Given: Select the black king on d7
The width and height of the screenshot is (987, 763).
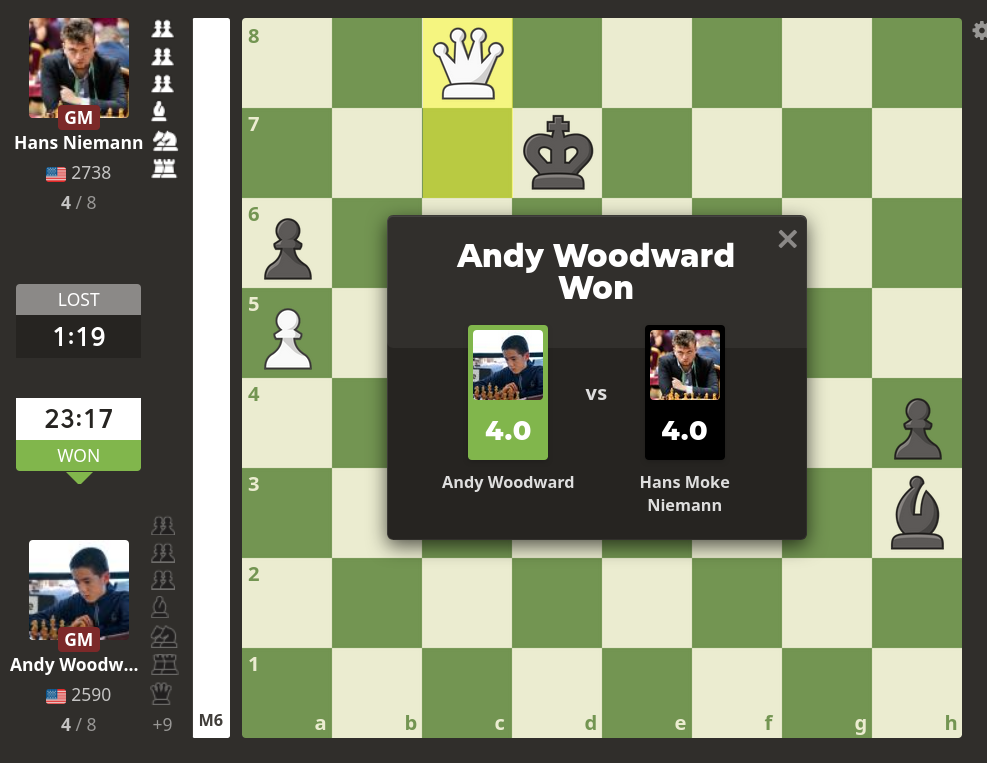Looking at the screenshot, I should 558,152.
